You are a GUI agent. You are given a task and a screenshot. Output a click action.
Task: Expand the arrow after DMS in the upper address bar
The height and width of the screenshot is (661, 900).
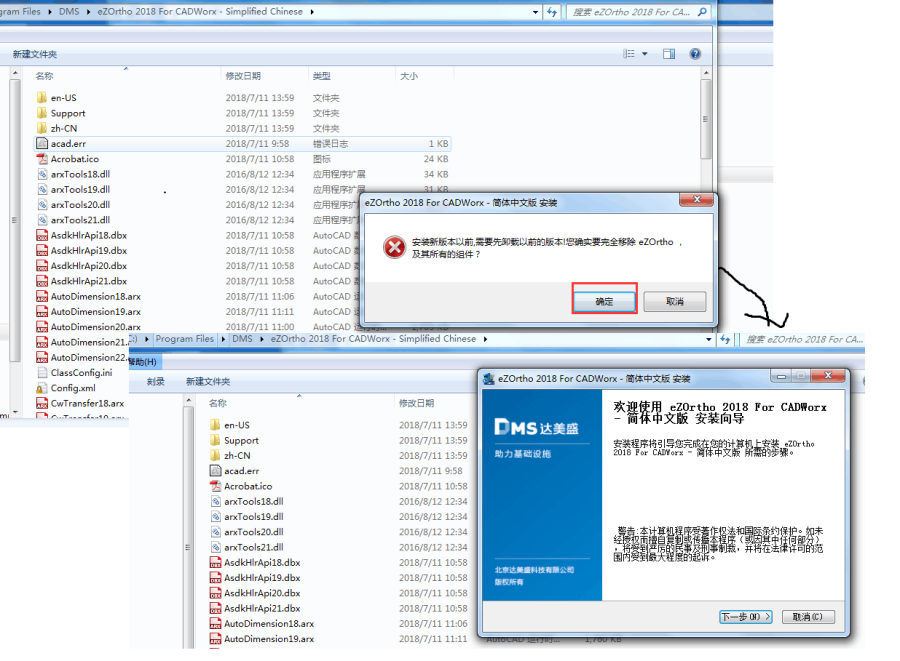[88, 11]
